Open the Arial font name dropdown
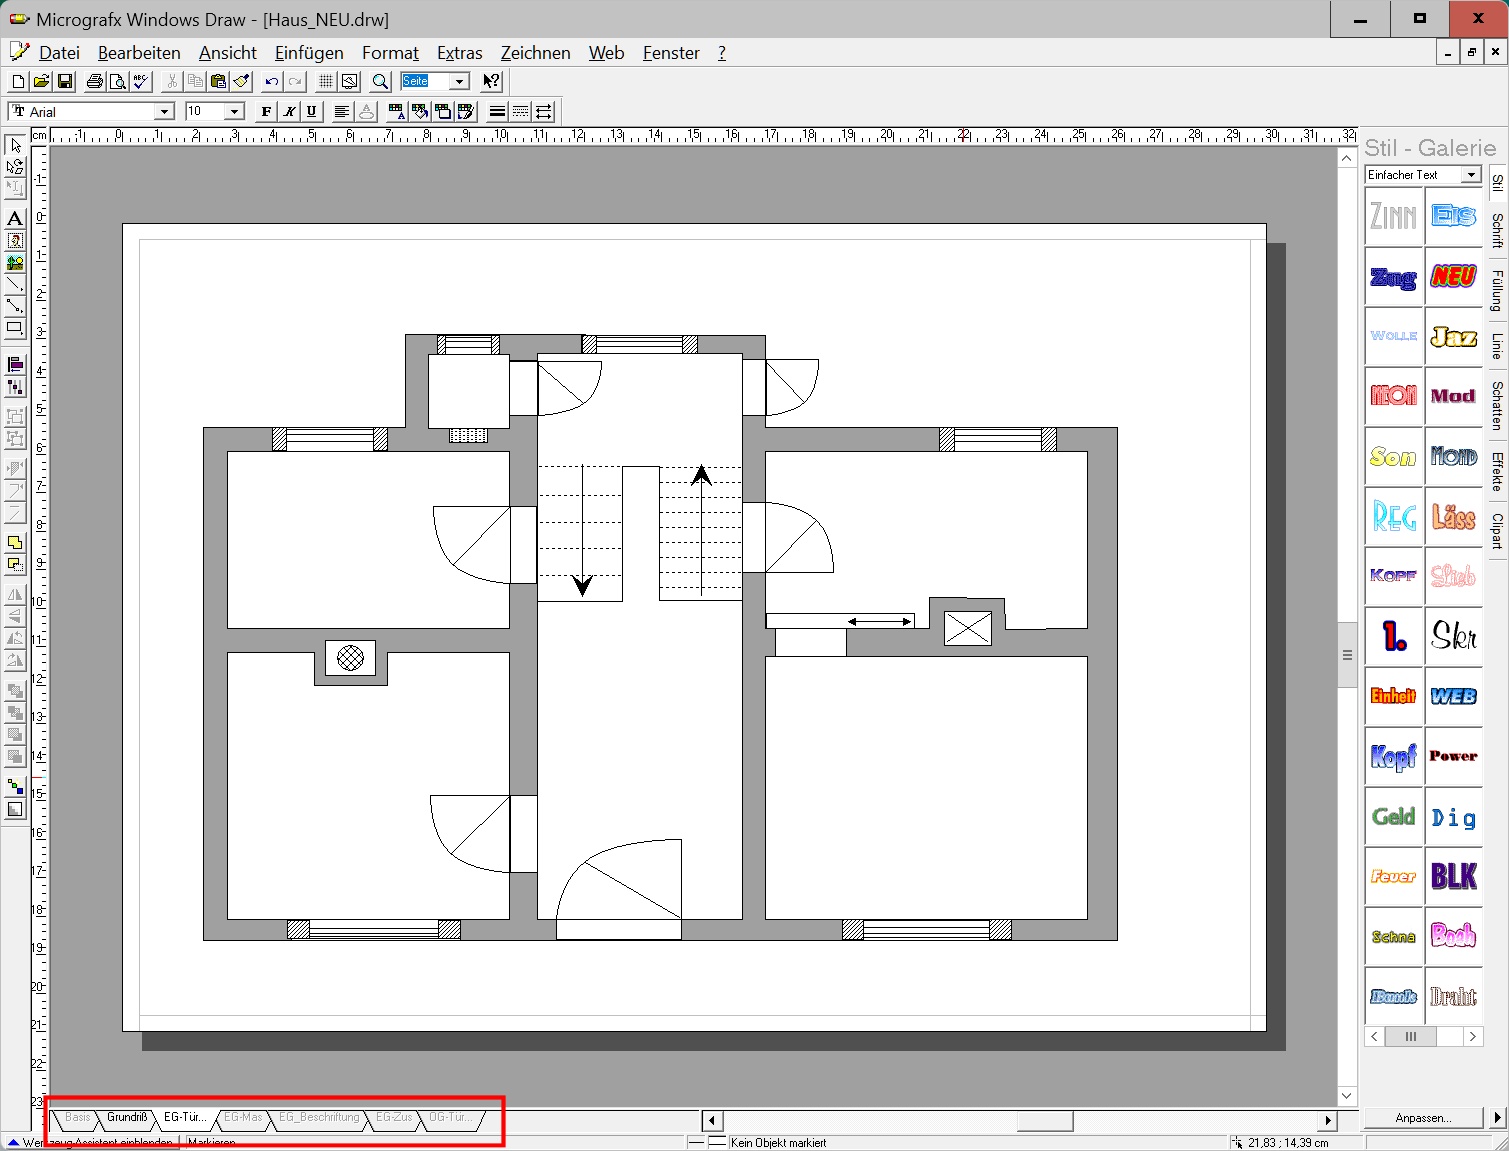This screenshot has width=1509, height=1151. pos(164,112)
